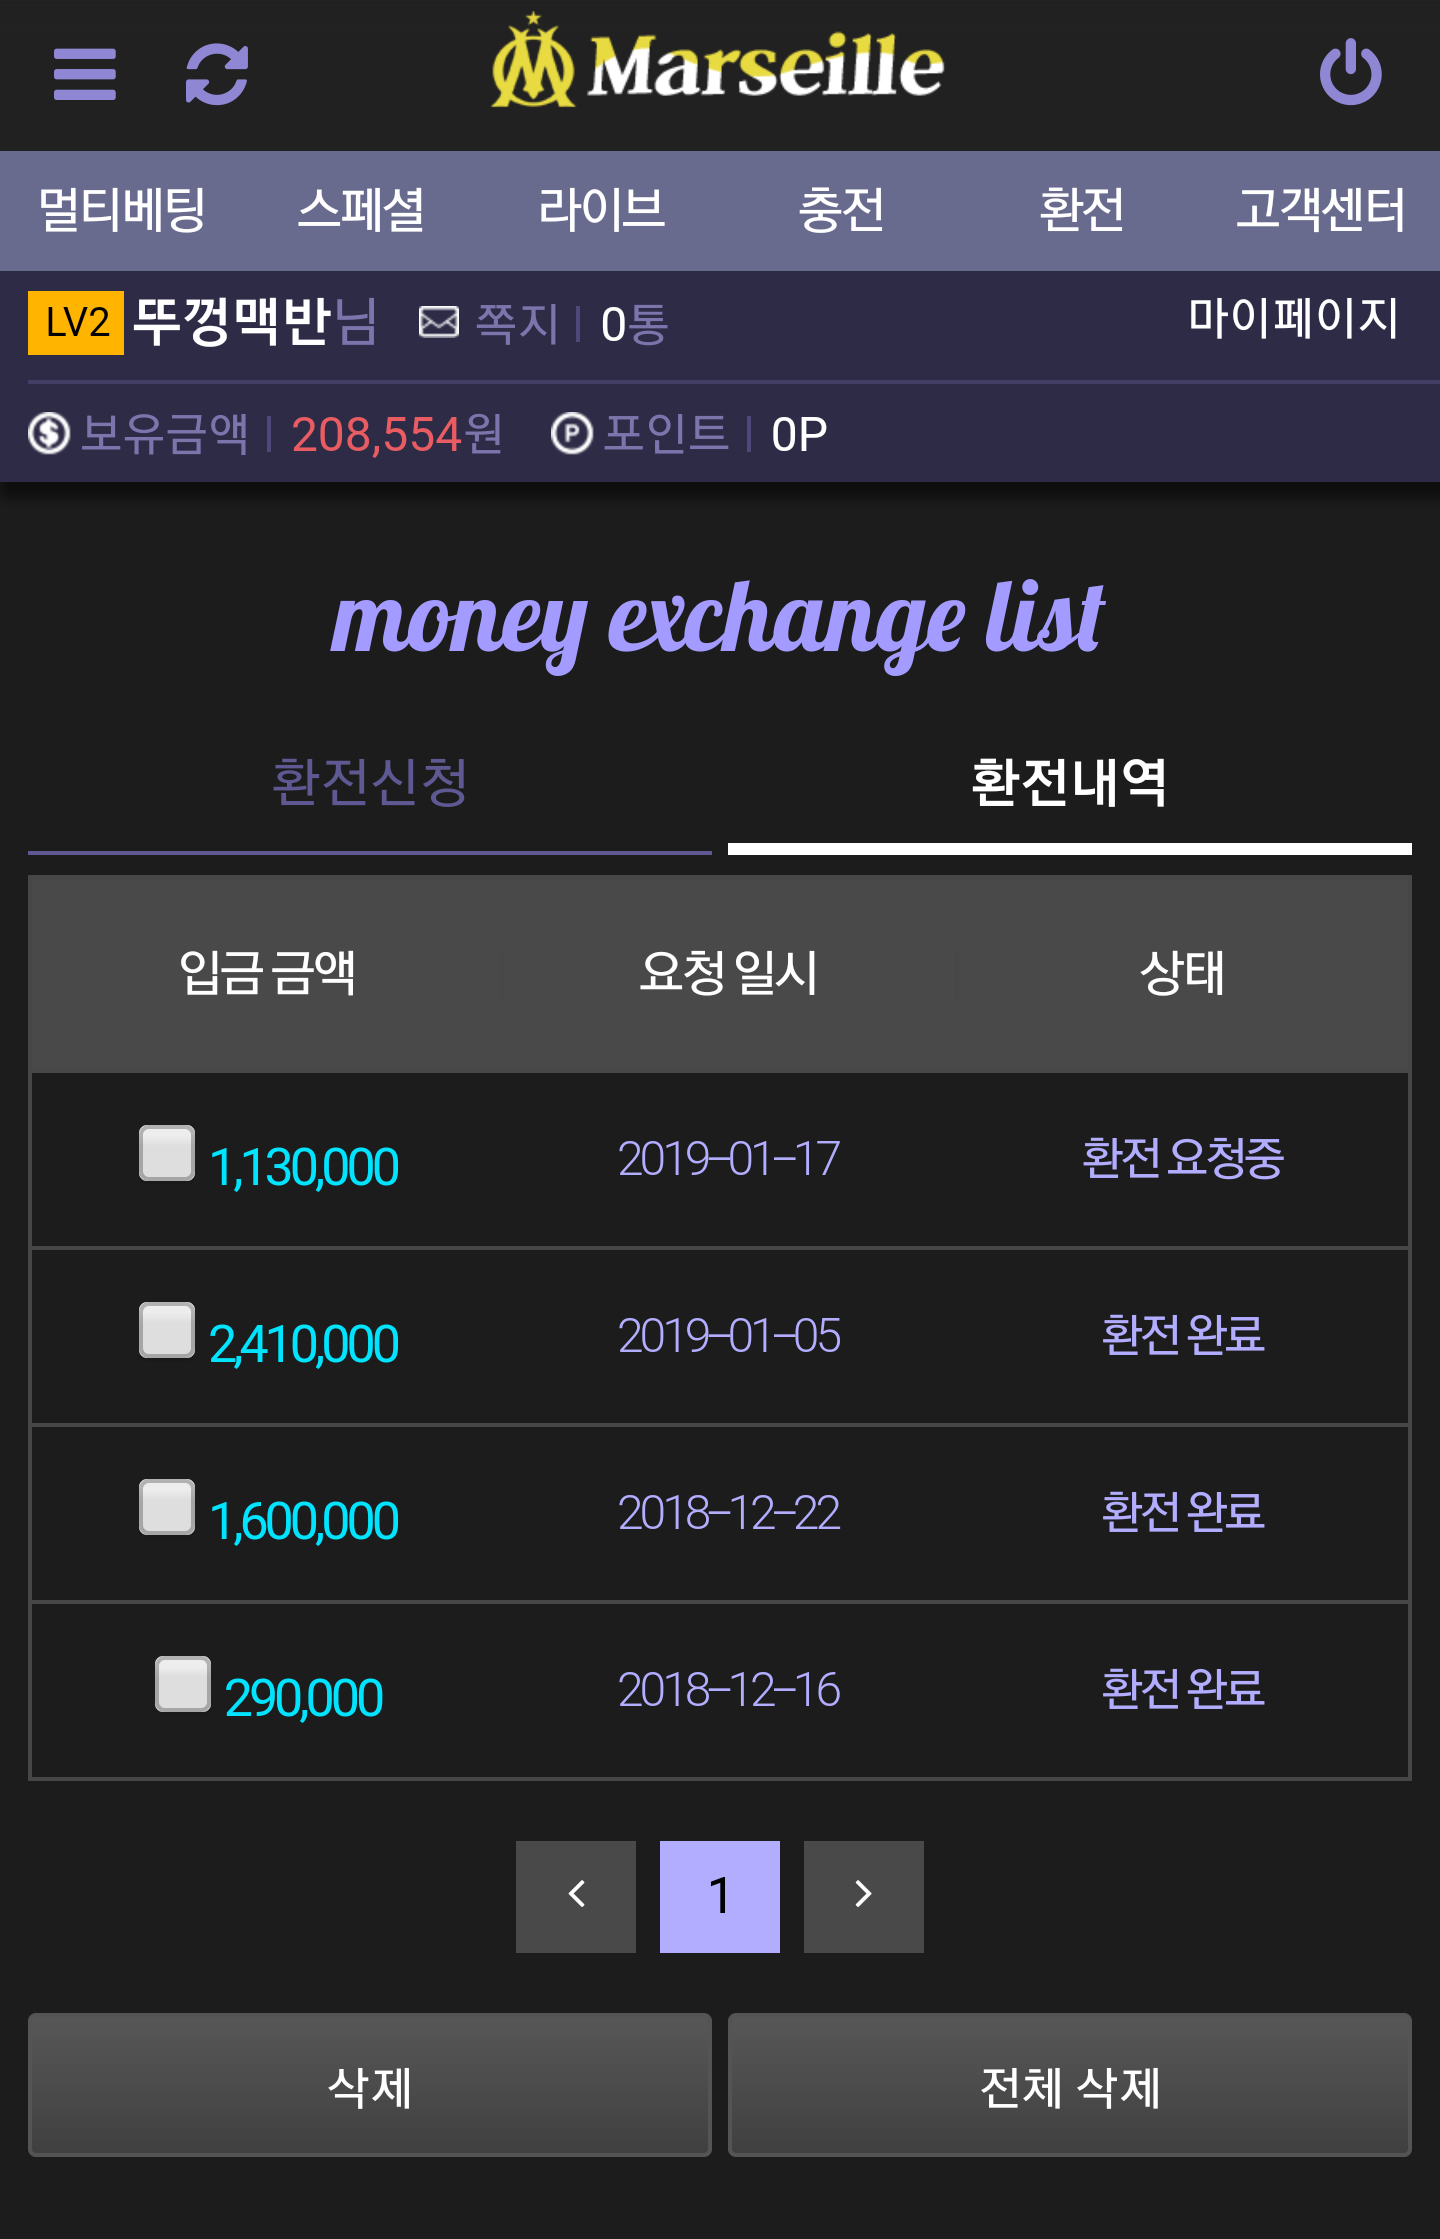This screenshot has width=1440, height=2239.
Task: Go to next page arrow
Action: pyautogui.click(x=864, y=1896)
